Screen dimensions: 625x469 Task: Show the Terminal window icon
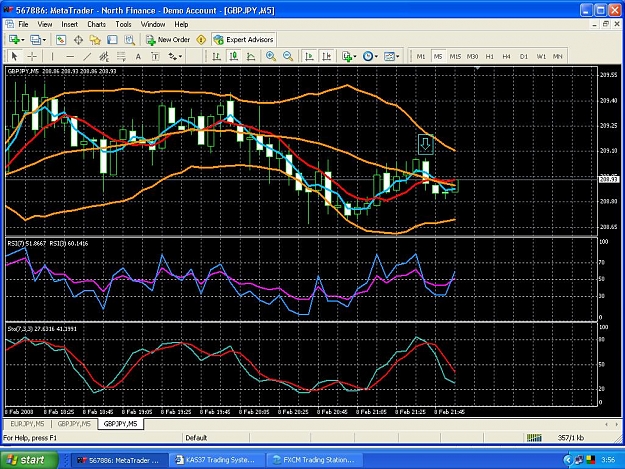click(112, 39)
